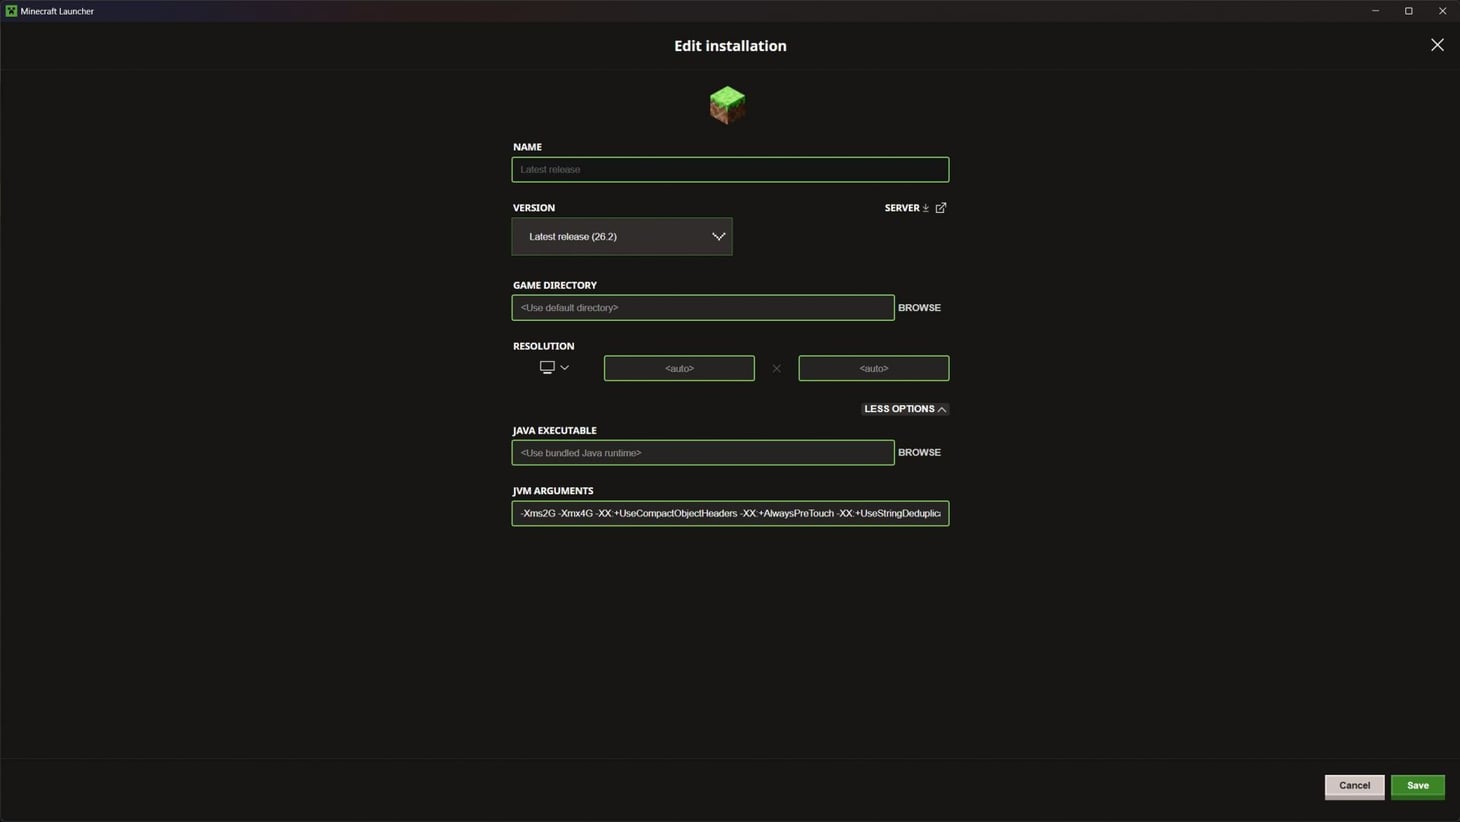The height and width of the screenshot is (822, 1460).
Task: Click the "JVM ARGUMENTS" label
Action: point(553,491)
